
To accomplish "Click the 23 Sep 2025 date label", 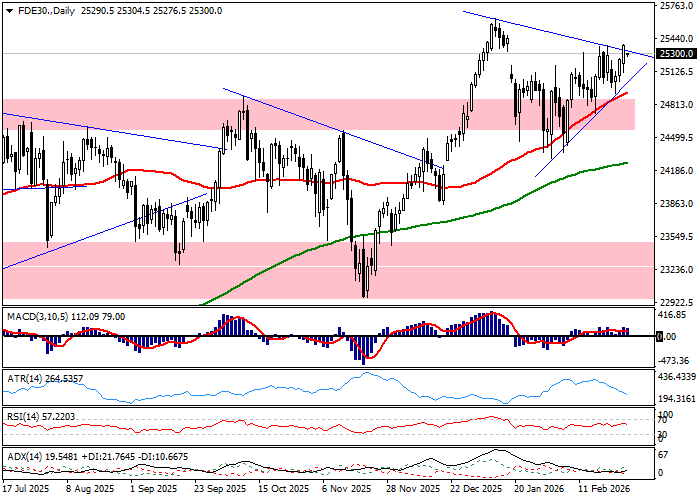I will 220,491.
